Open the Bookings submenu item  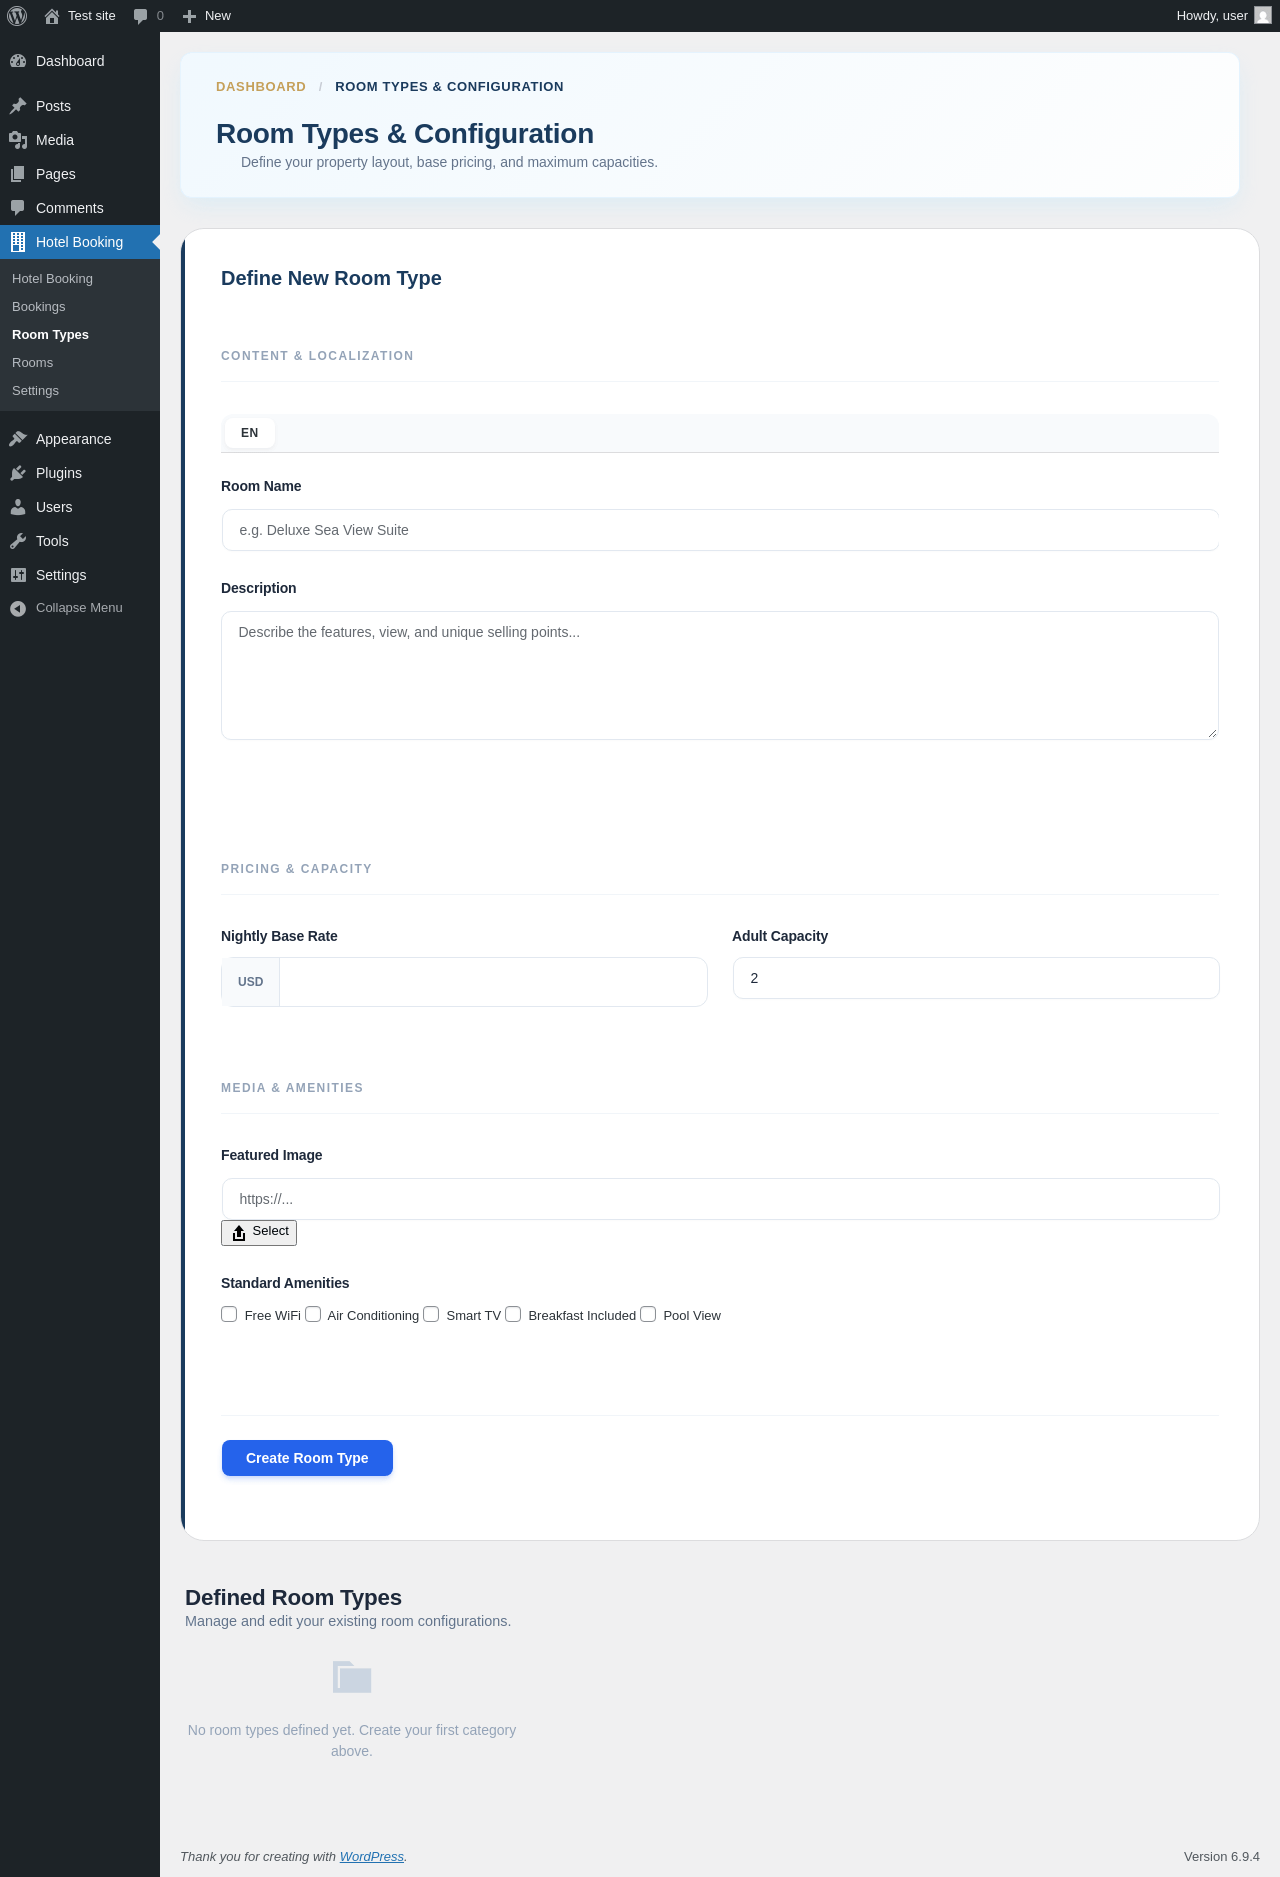coord(39,307)
